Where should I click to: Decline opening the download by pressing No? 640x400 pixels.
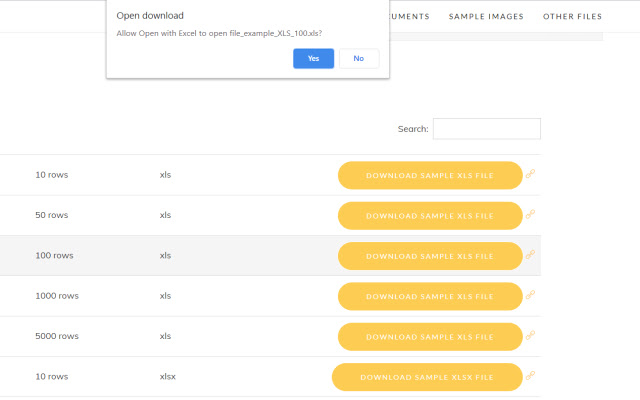click(x=359, y=59)
